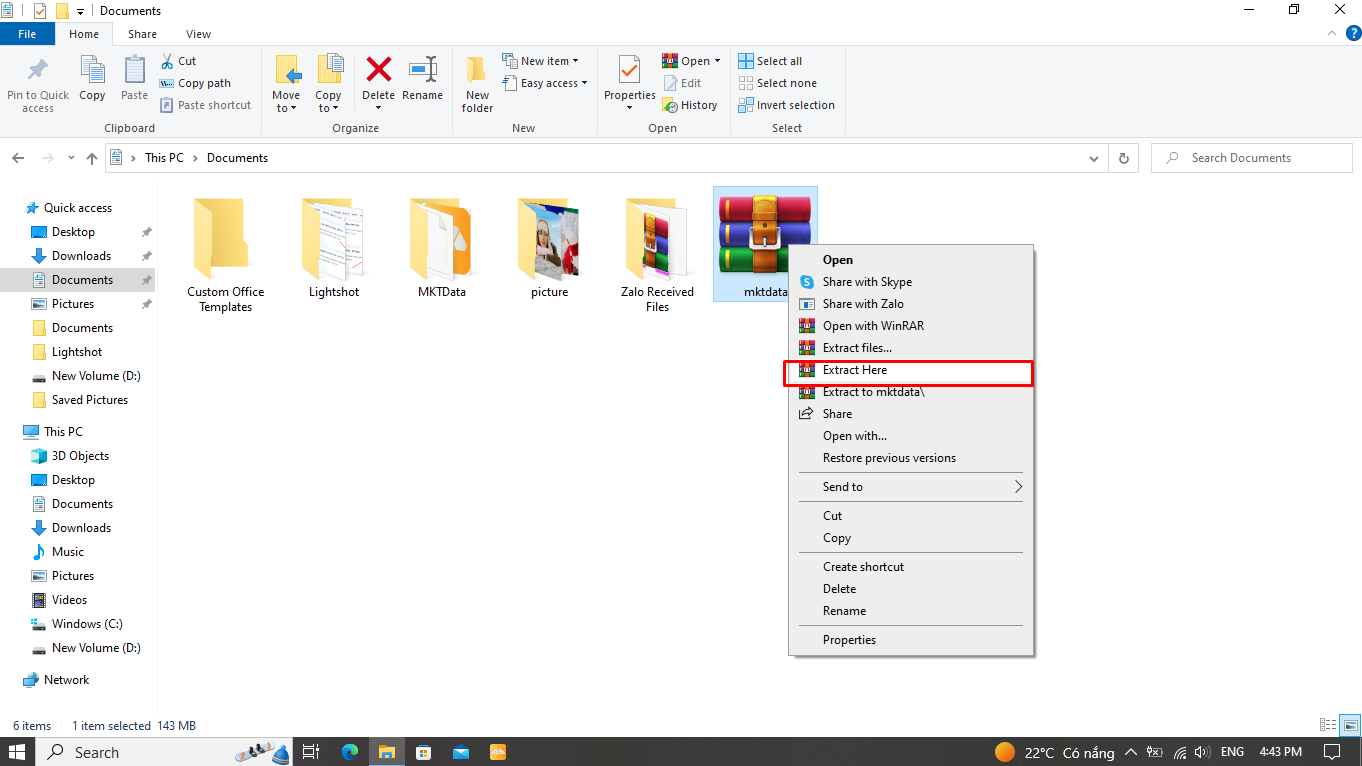The image size is (1362, 766).
Task: Switch to large icons view in status bar
Action: (x=1350, y=725)
